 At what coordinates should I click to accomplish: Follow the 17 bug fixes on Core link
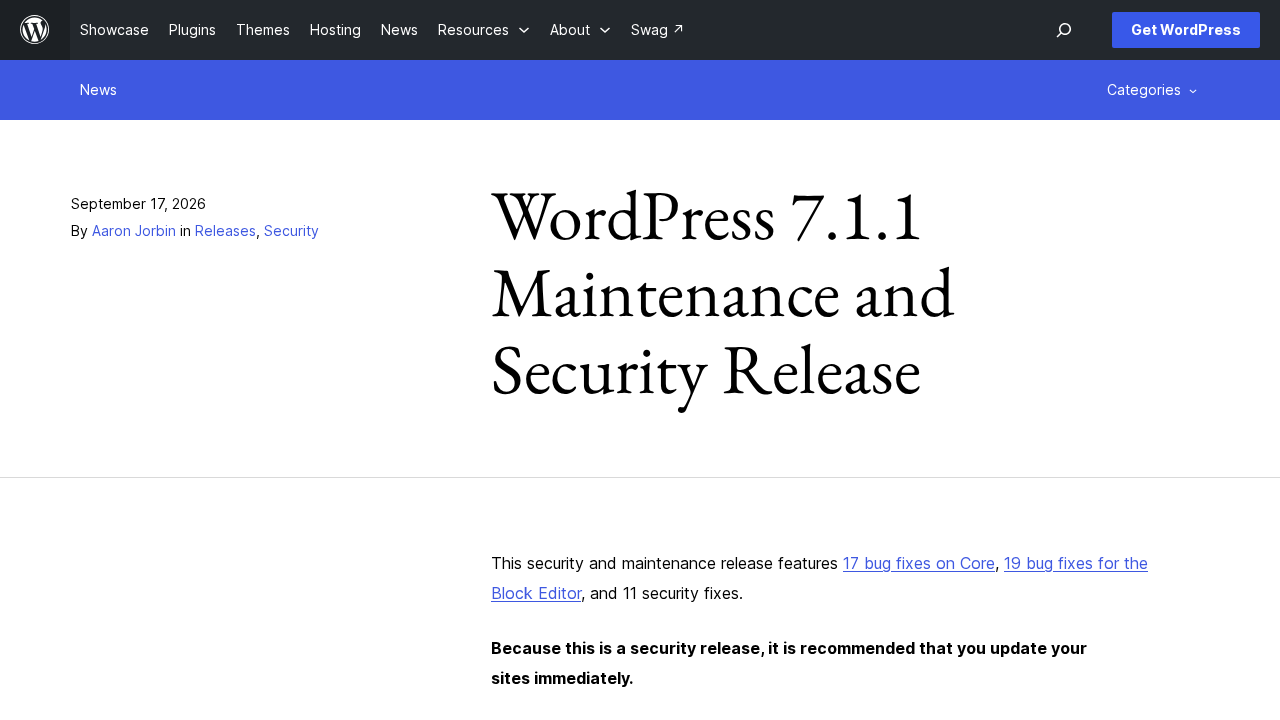pos(919,563)
